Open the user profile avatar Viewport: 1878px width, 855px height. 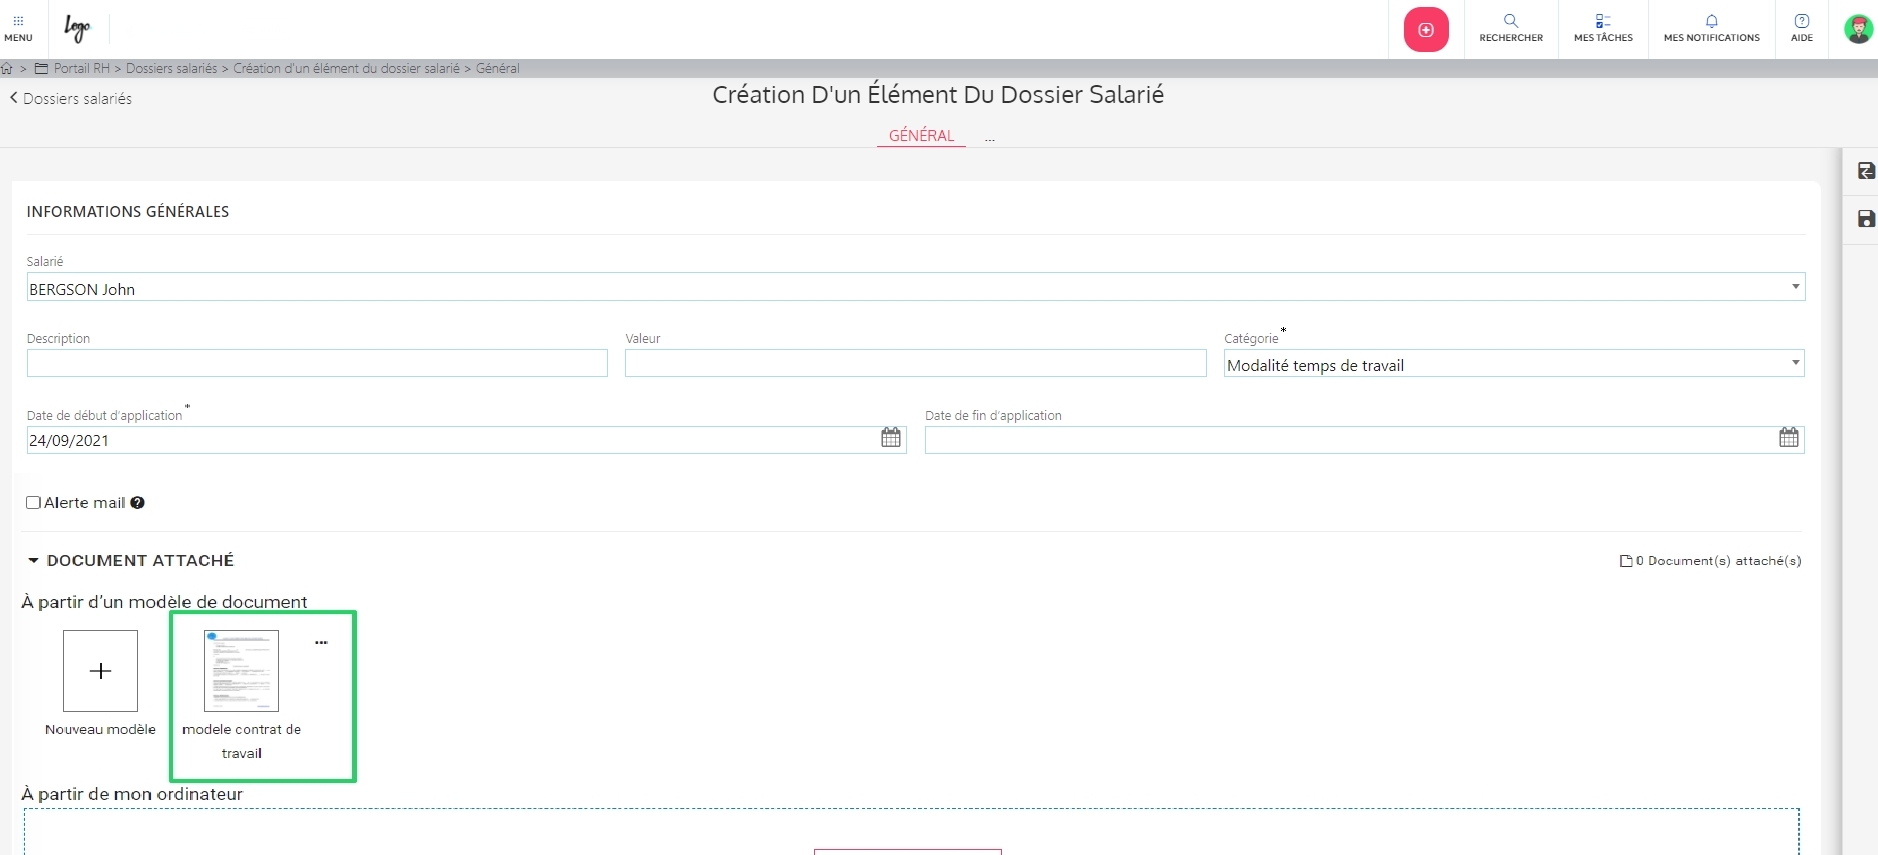click(1857, 29)
